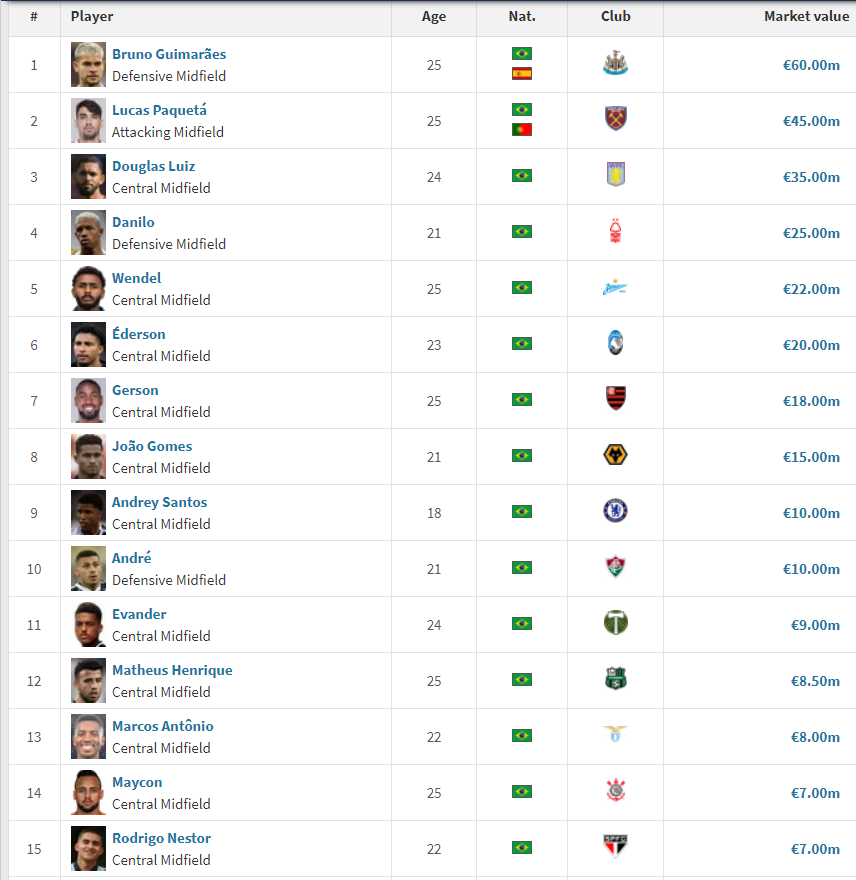Click Gerson's €18.00m market value
Screen dimensions: 856x880
tap(811, 401)
